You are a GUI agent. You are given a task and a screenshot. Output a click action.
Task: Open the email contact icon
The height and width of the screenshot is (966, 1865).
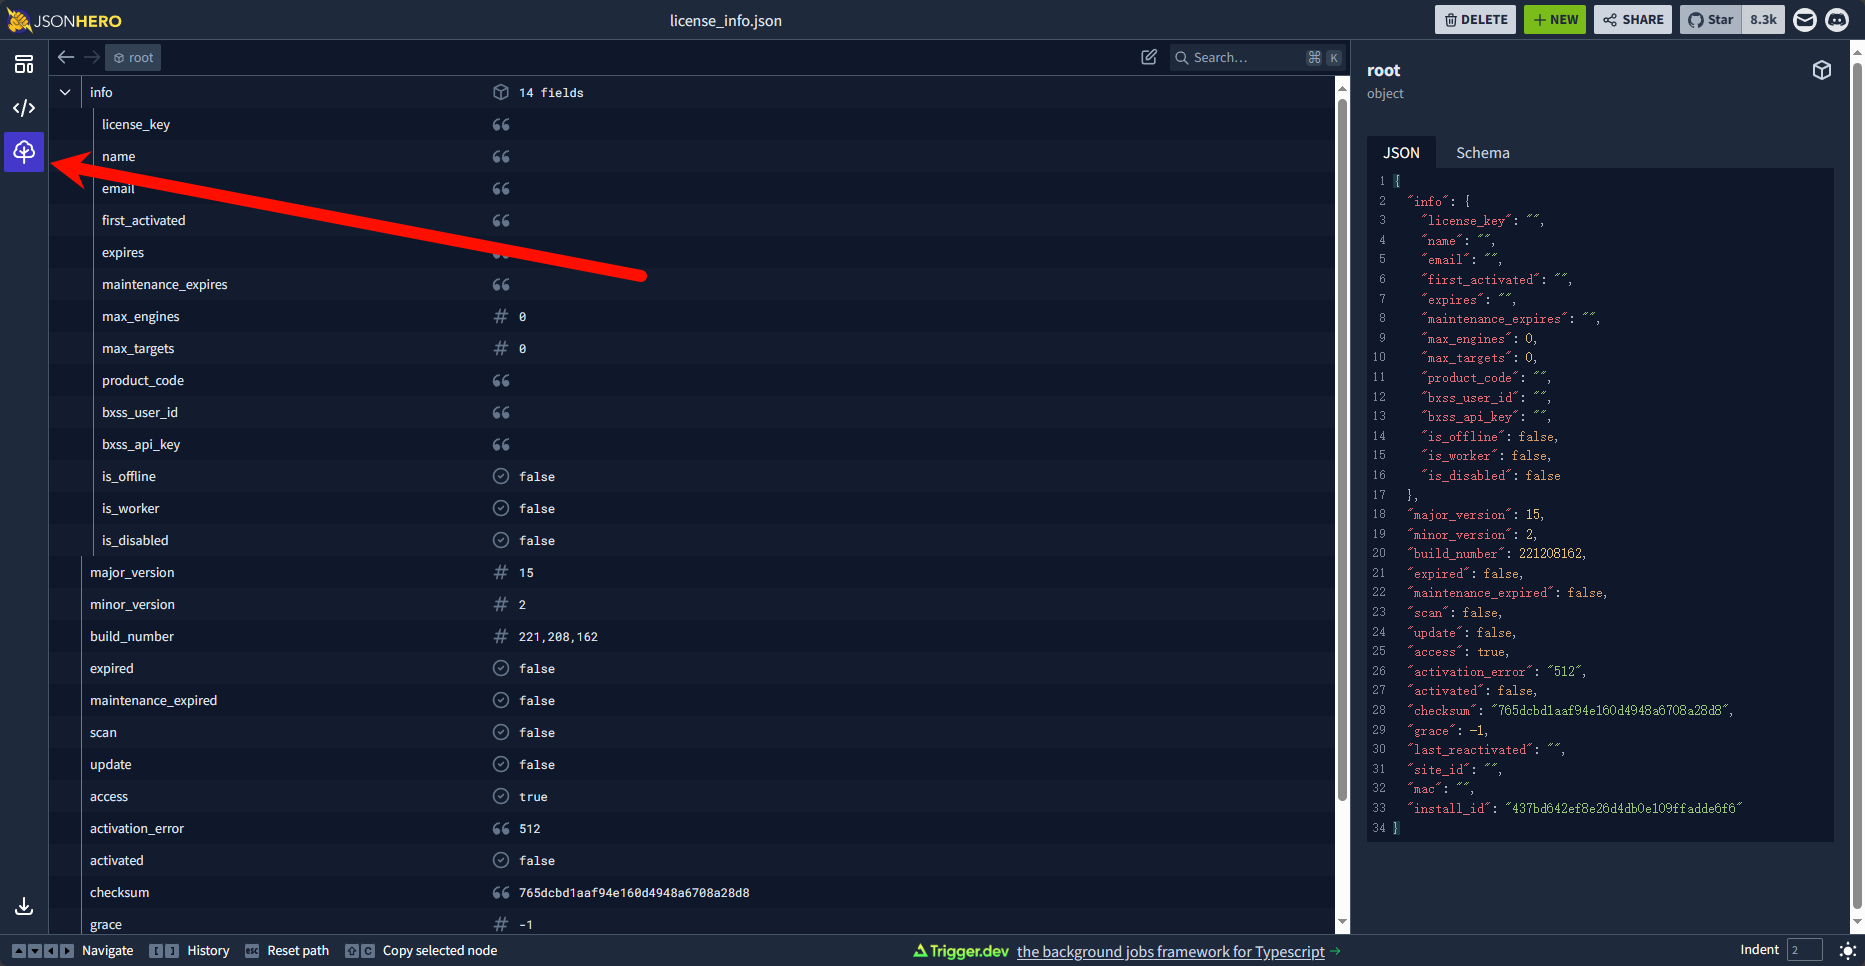tap(1804, 20)
